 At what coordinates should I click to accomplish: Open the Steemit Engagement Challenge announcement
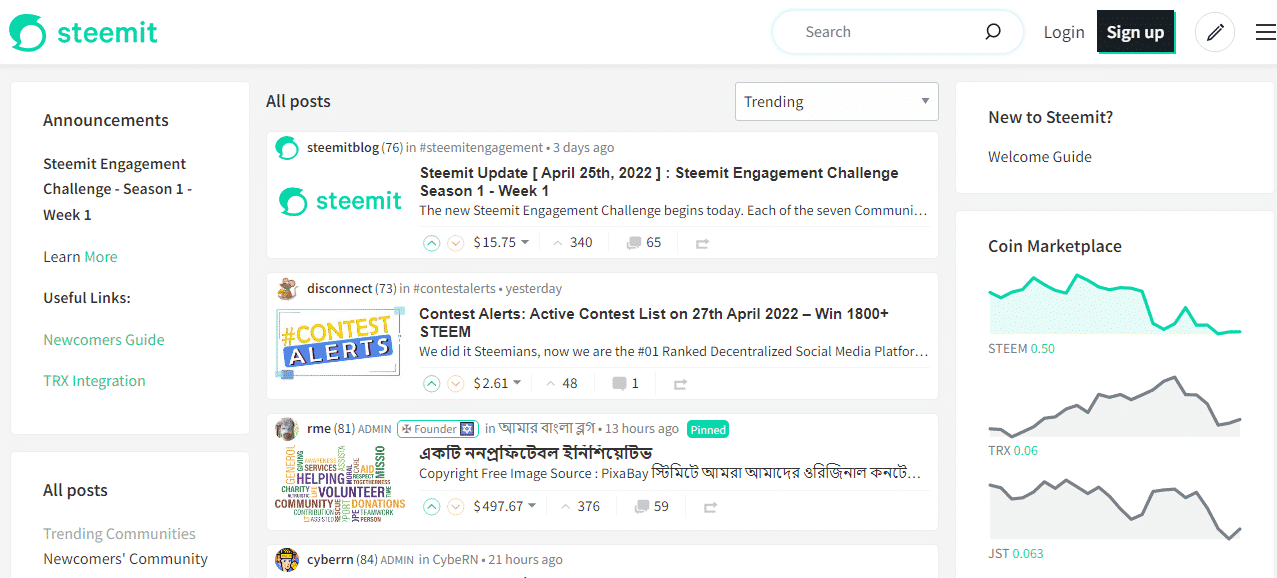(x=117, y=189)
